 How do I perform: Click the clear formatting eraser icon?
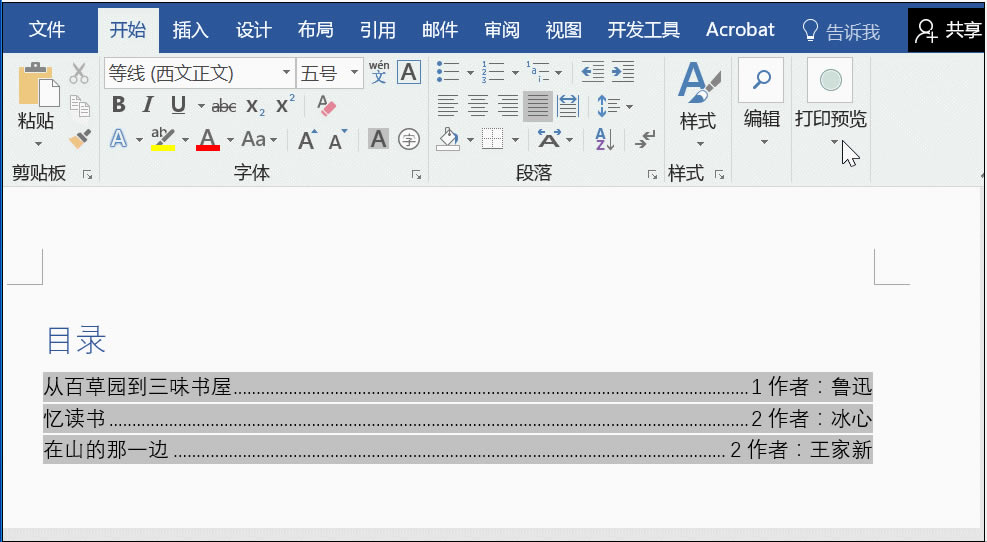click(x=326, y=106)
